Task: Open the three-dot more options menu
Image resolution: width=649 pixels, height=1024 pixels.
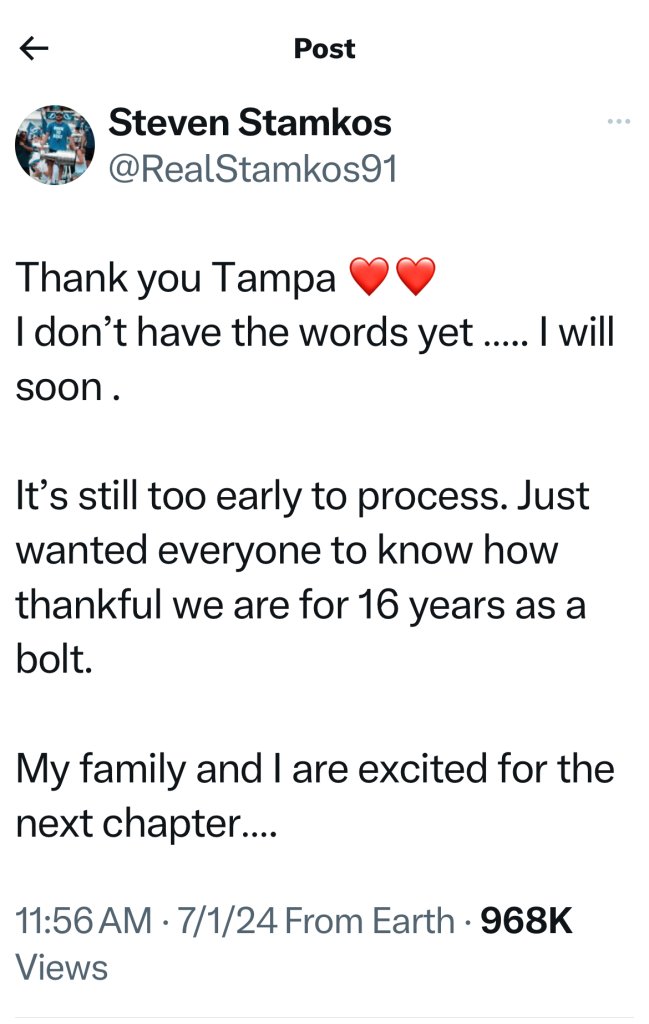Action: click(x=619, y=122)
